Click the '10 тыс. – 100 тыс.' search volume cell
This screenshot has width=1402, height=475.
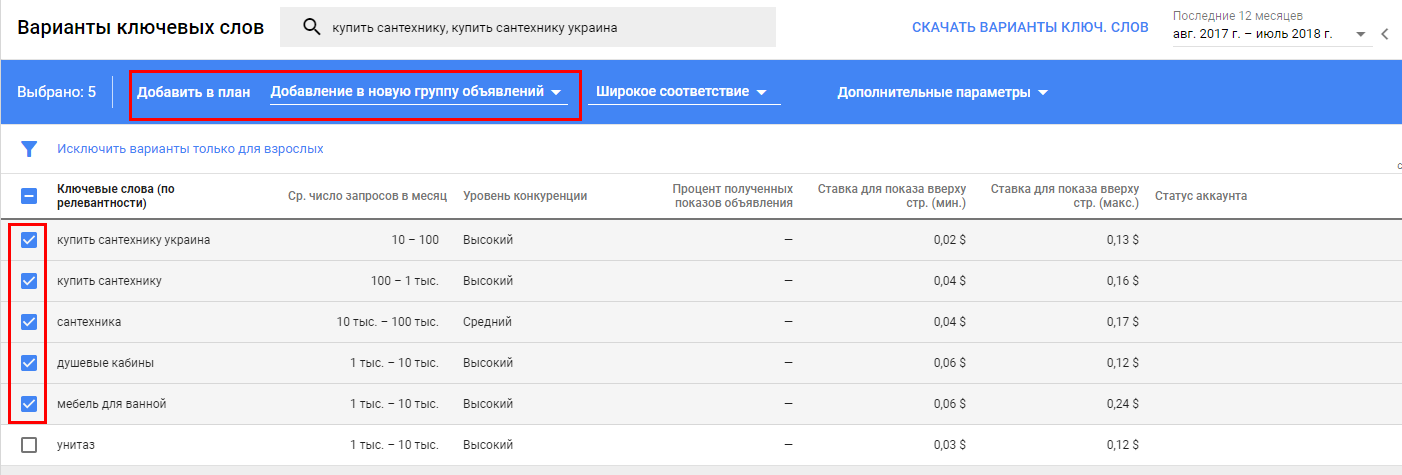coord(388,322)
